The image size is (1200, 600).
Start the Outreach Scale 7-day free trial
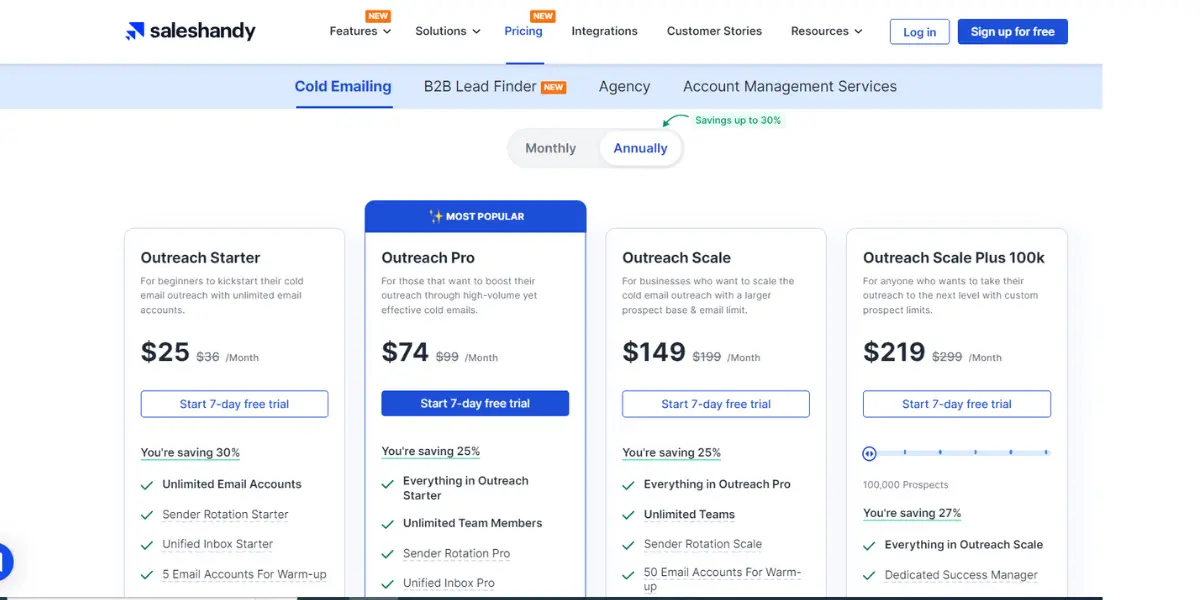[716, 404]
